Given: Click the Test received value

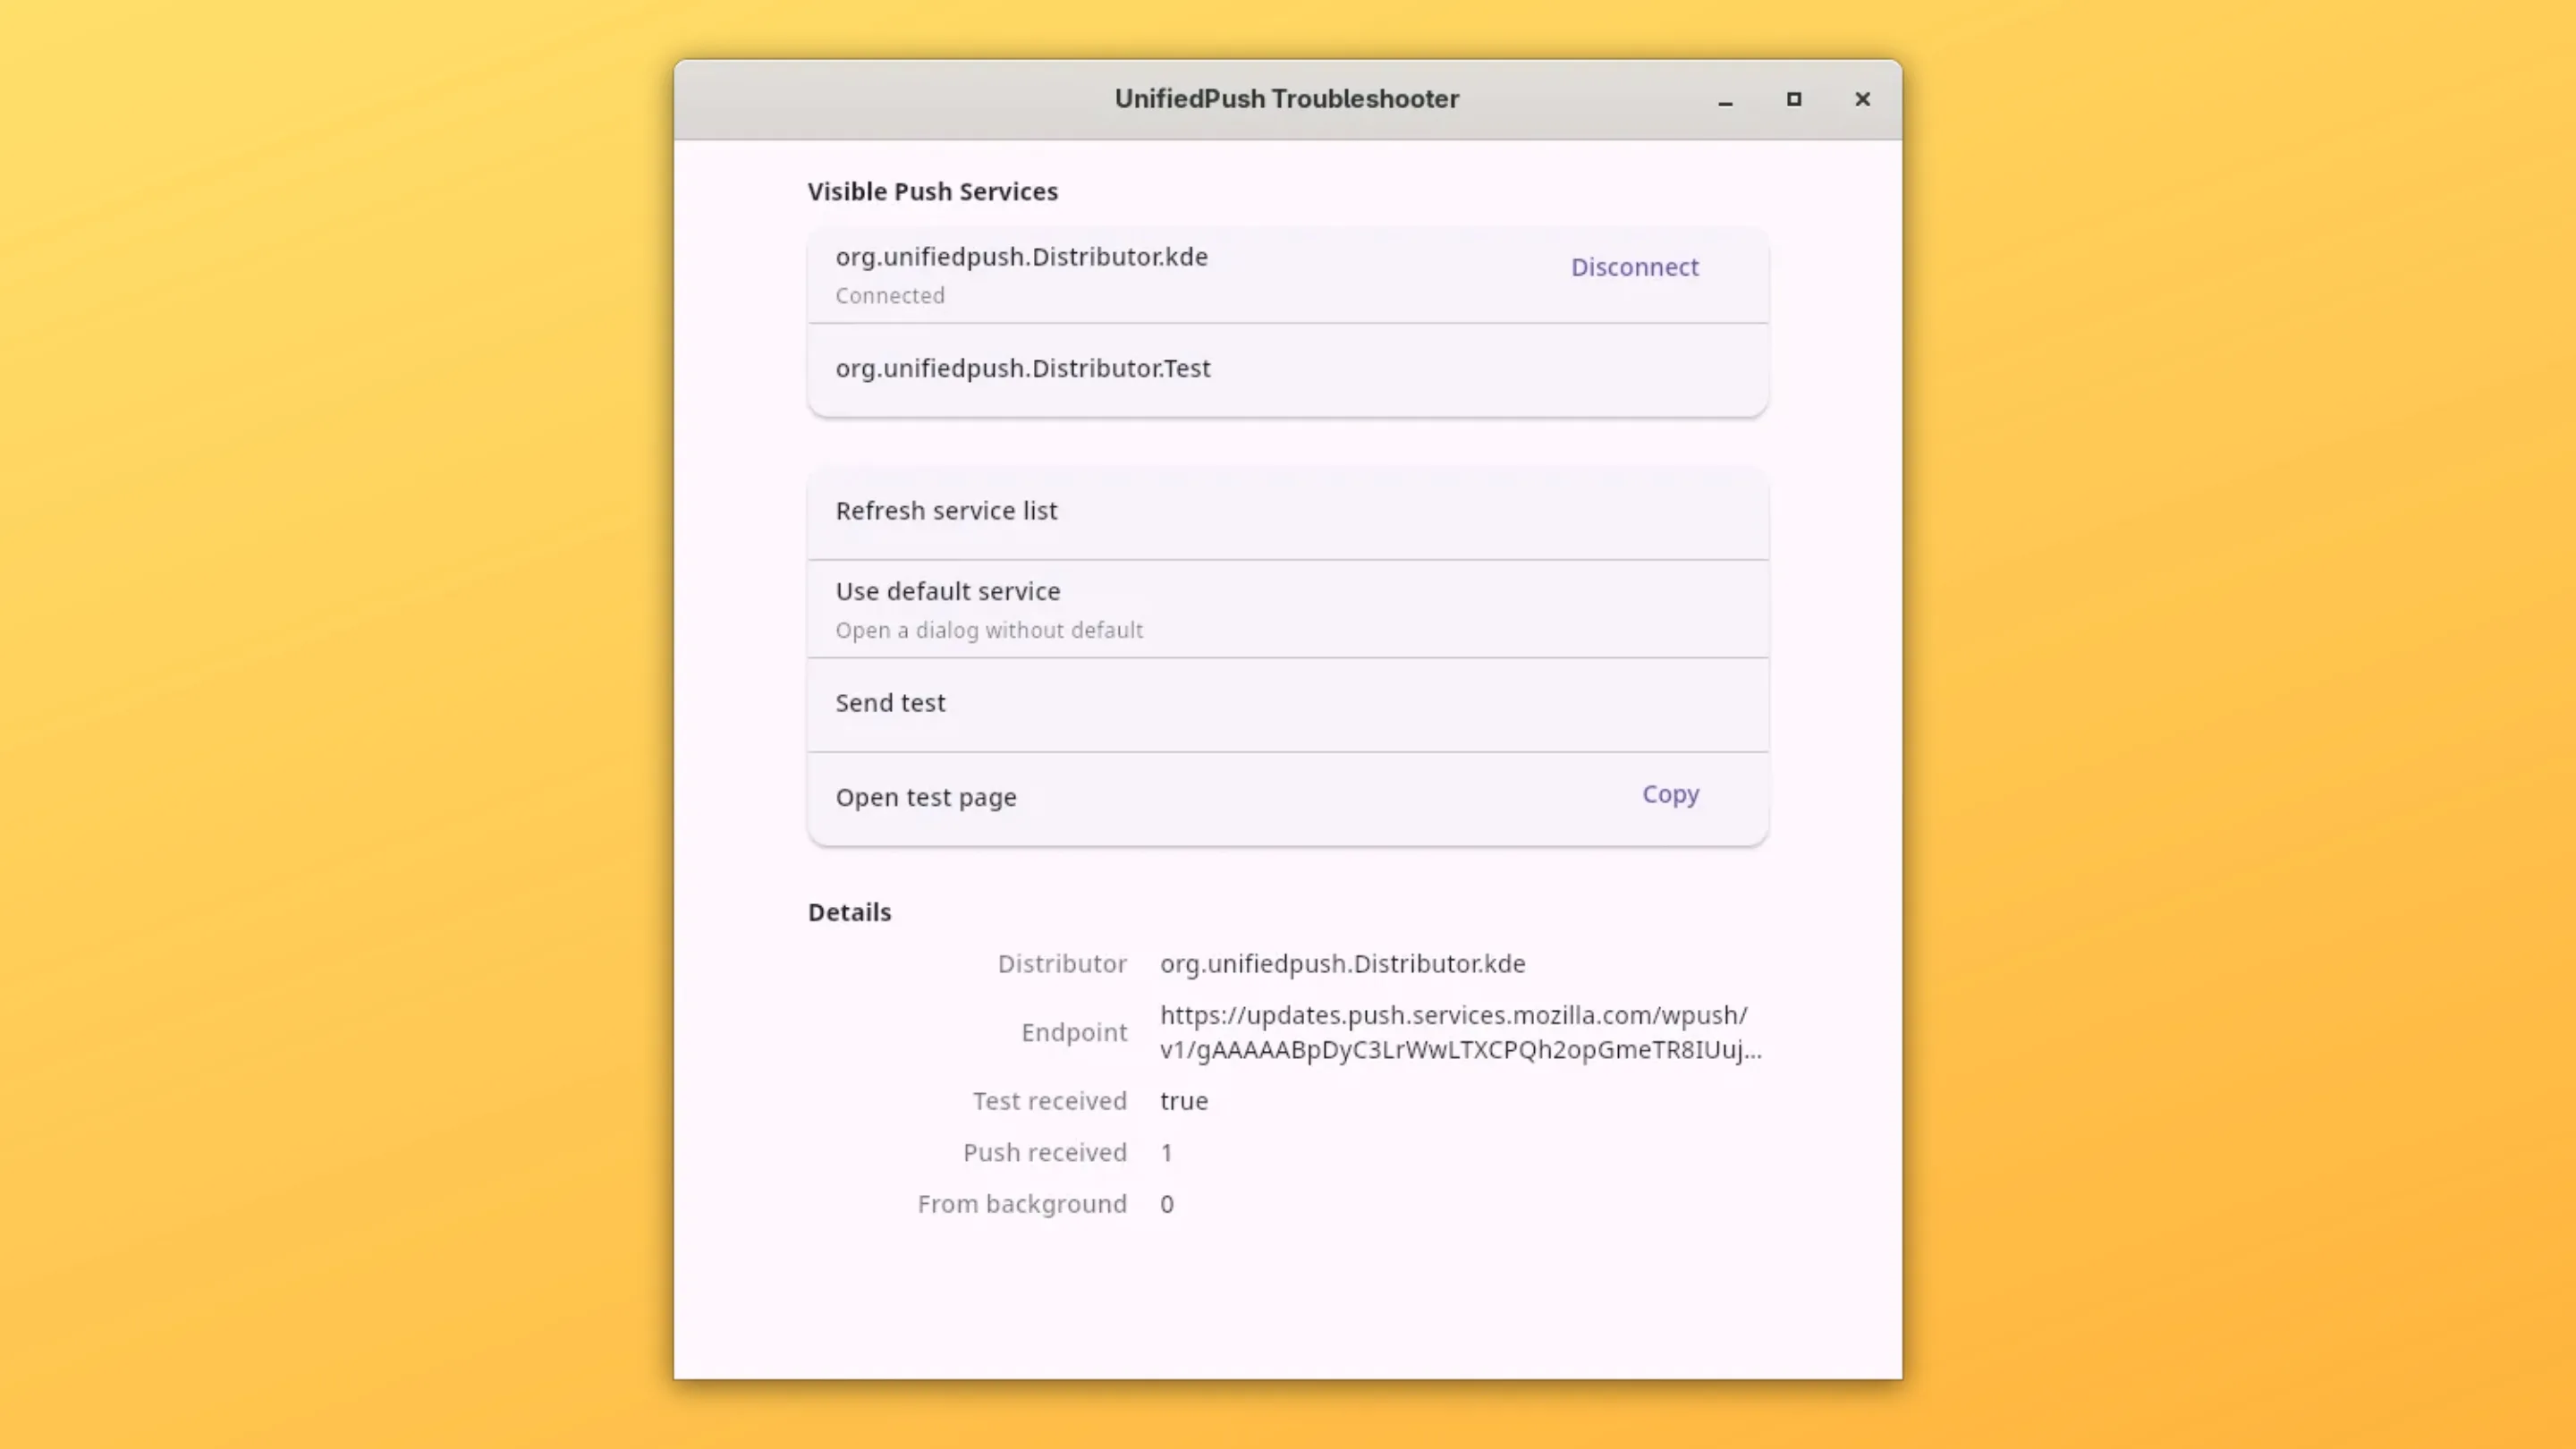Looking at the screenshot, I should [1183, 1101].
